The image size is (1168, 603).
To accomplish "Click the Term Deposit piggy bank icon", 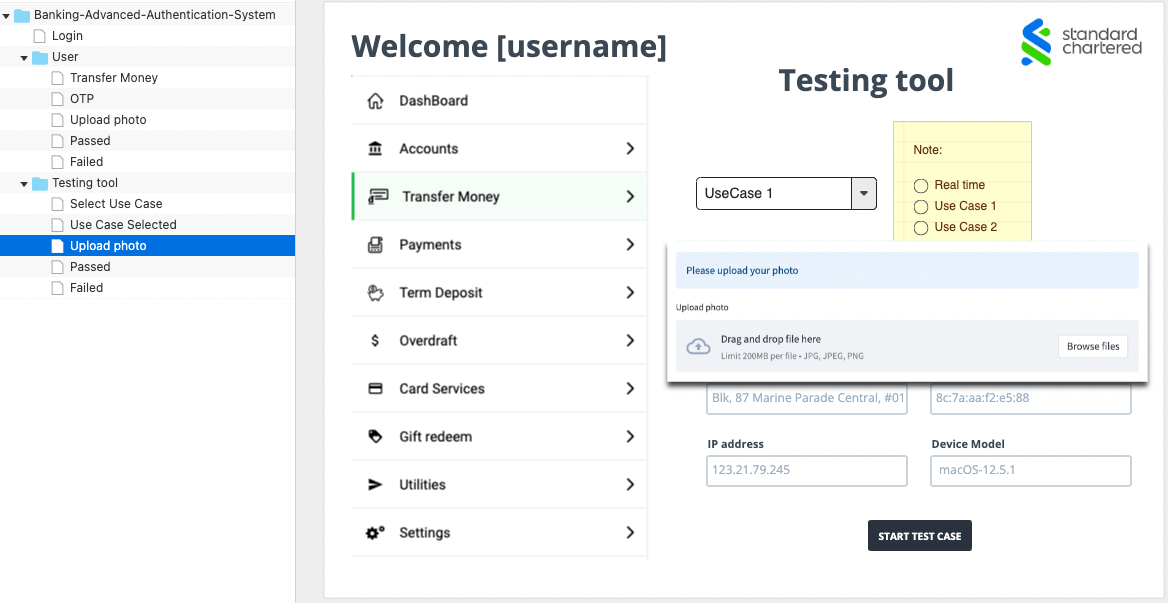I will 375,293.
